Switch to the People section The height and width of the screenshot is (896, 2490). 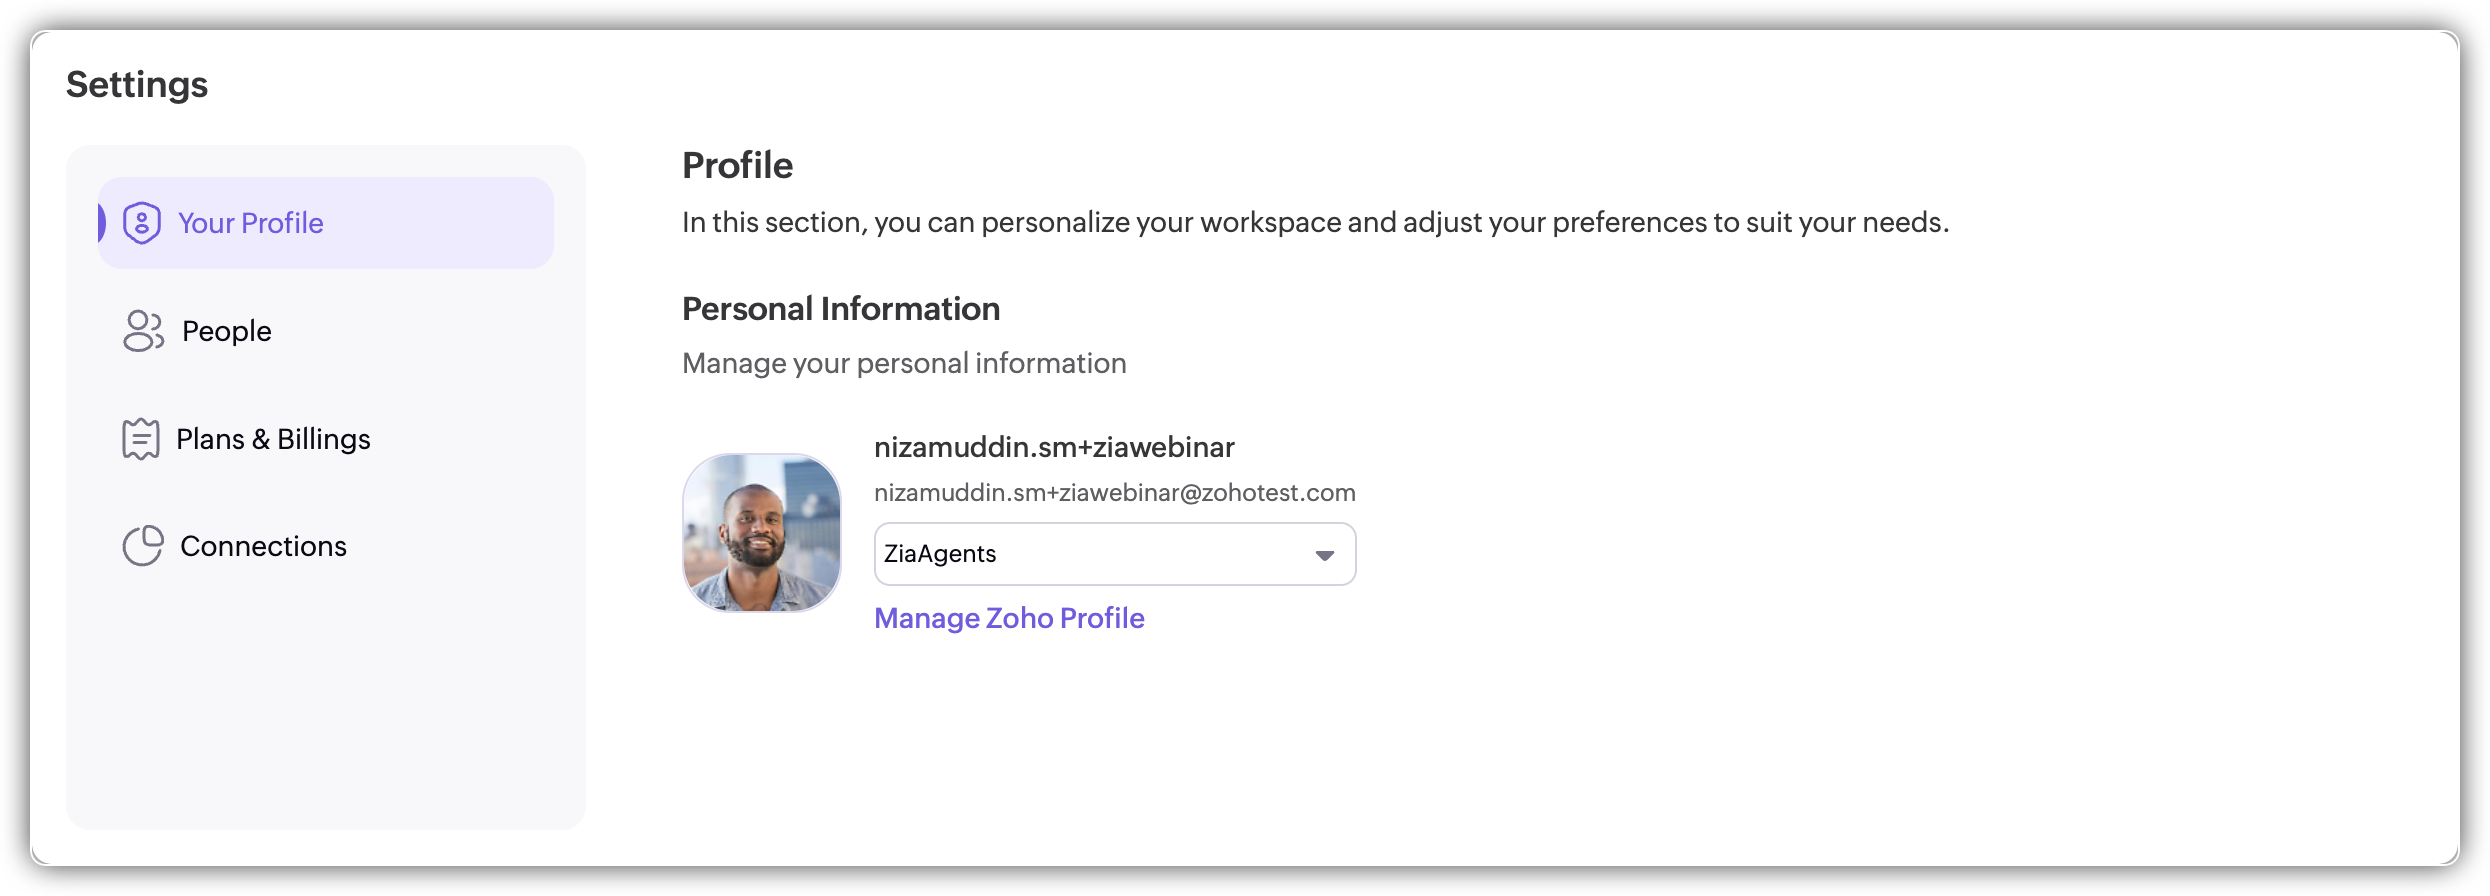227,331
